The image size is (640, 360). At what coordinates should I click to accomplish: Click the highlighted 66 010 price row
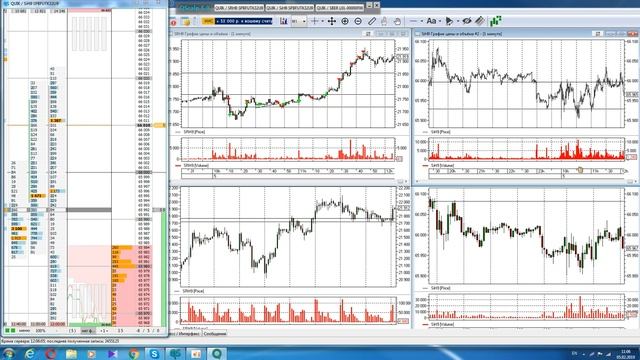click(144, 125)
